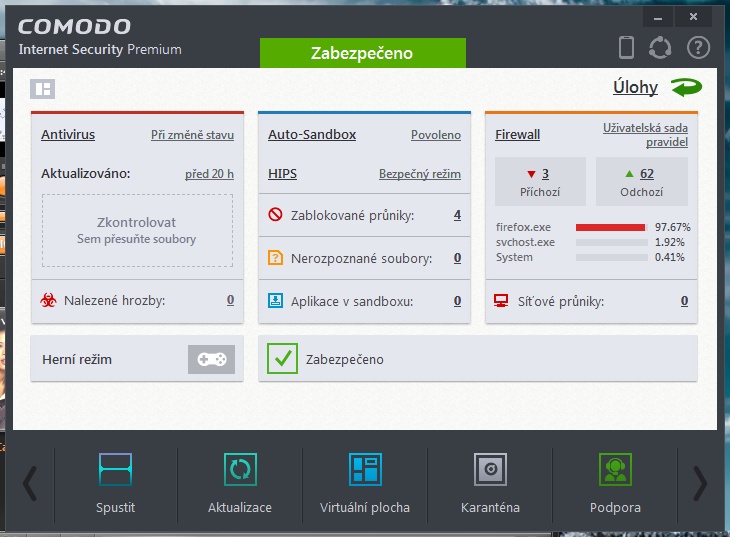This screenshot has width=730, height=537.
Task: Open the Aktualizace update icon
Action: [x=240, y=469]
